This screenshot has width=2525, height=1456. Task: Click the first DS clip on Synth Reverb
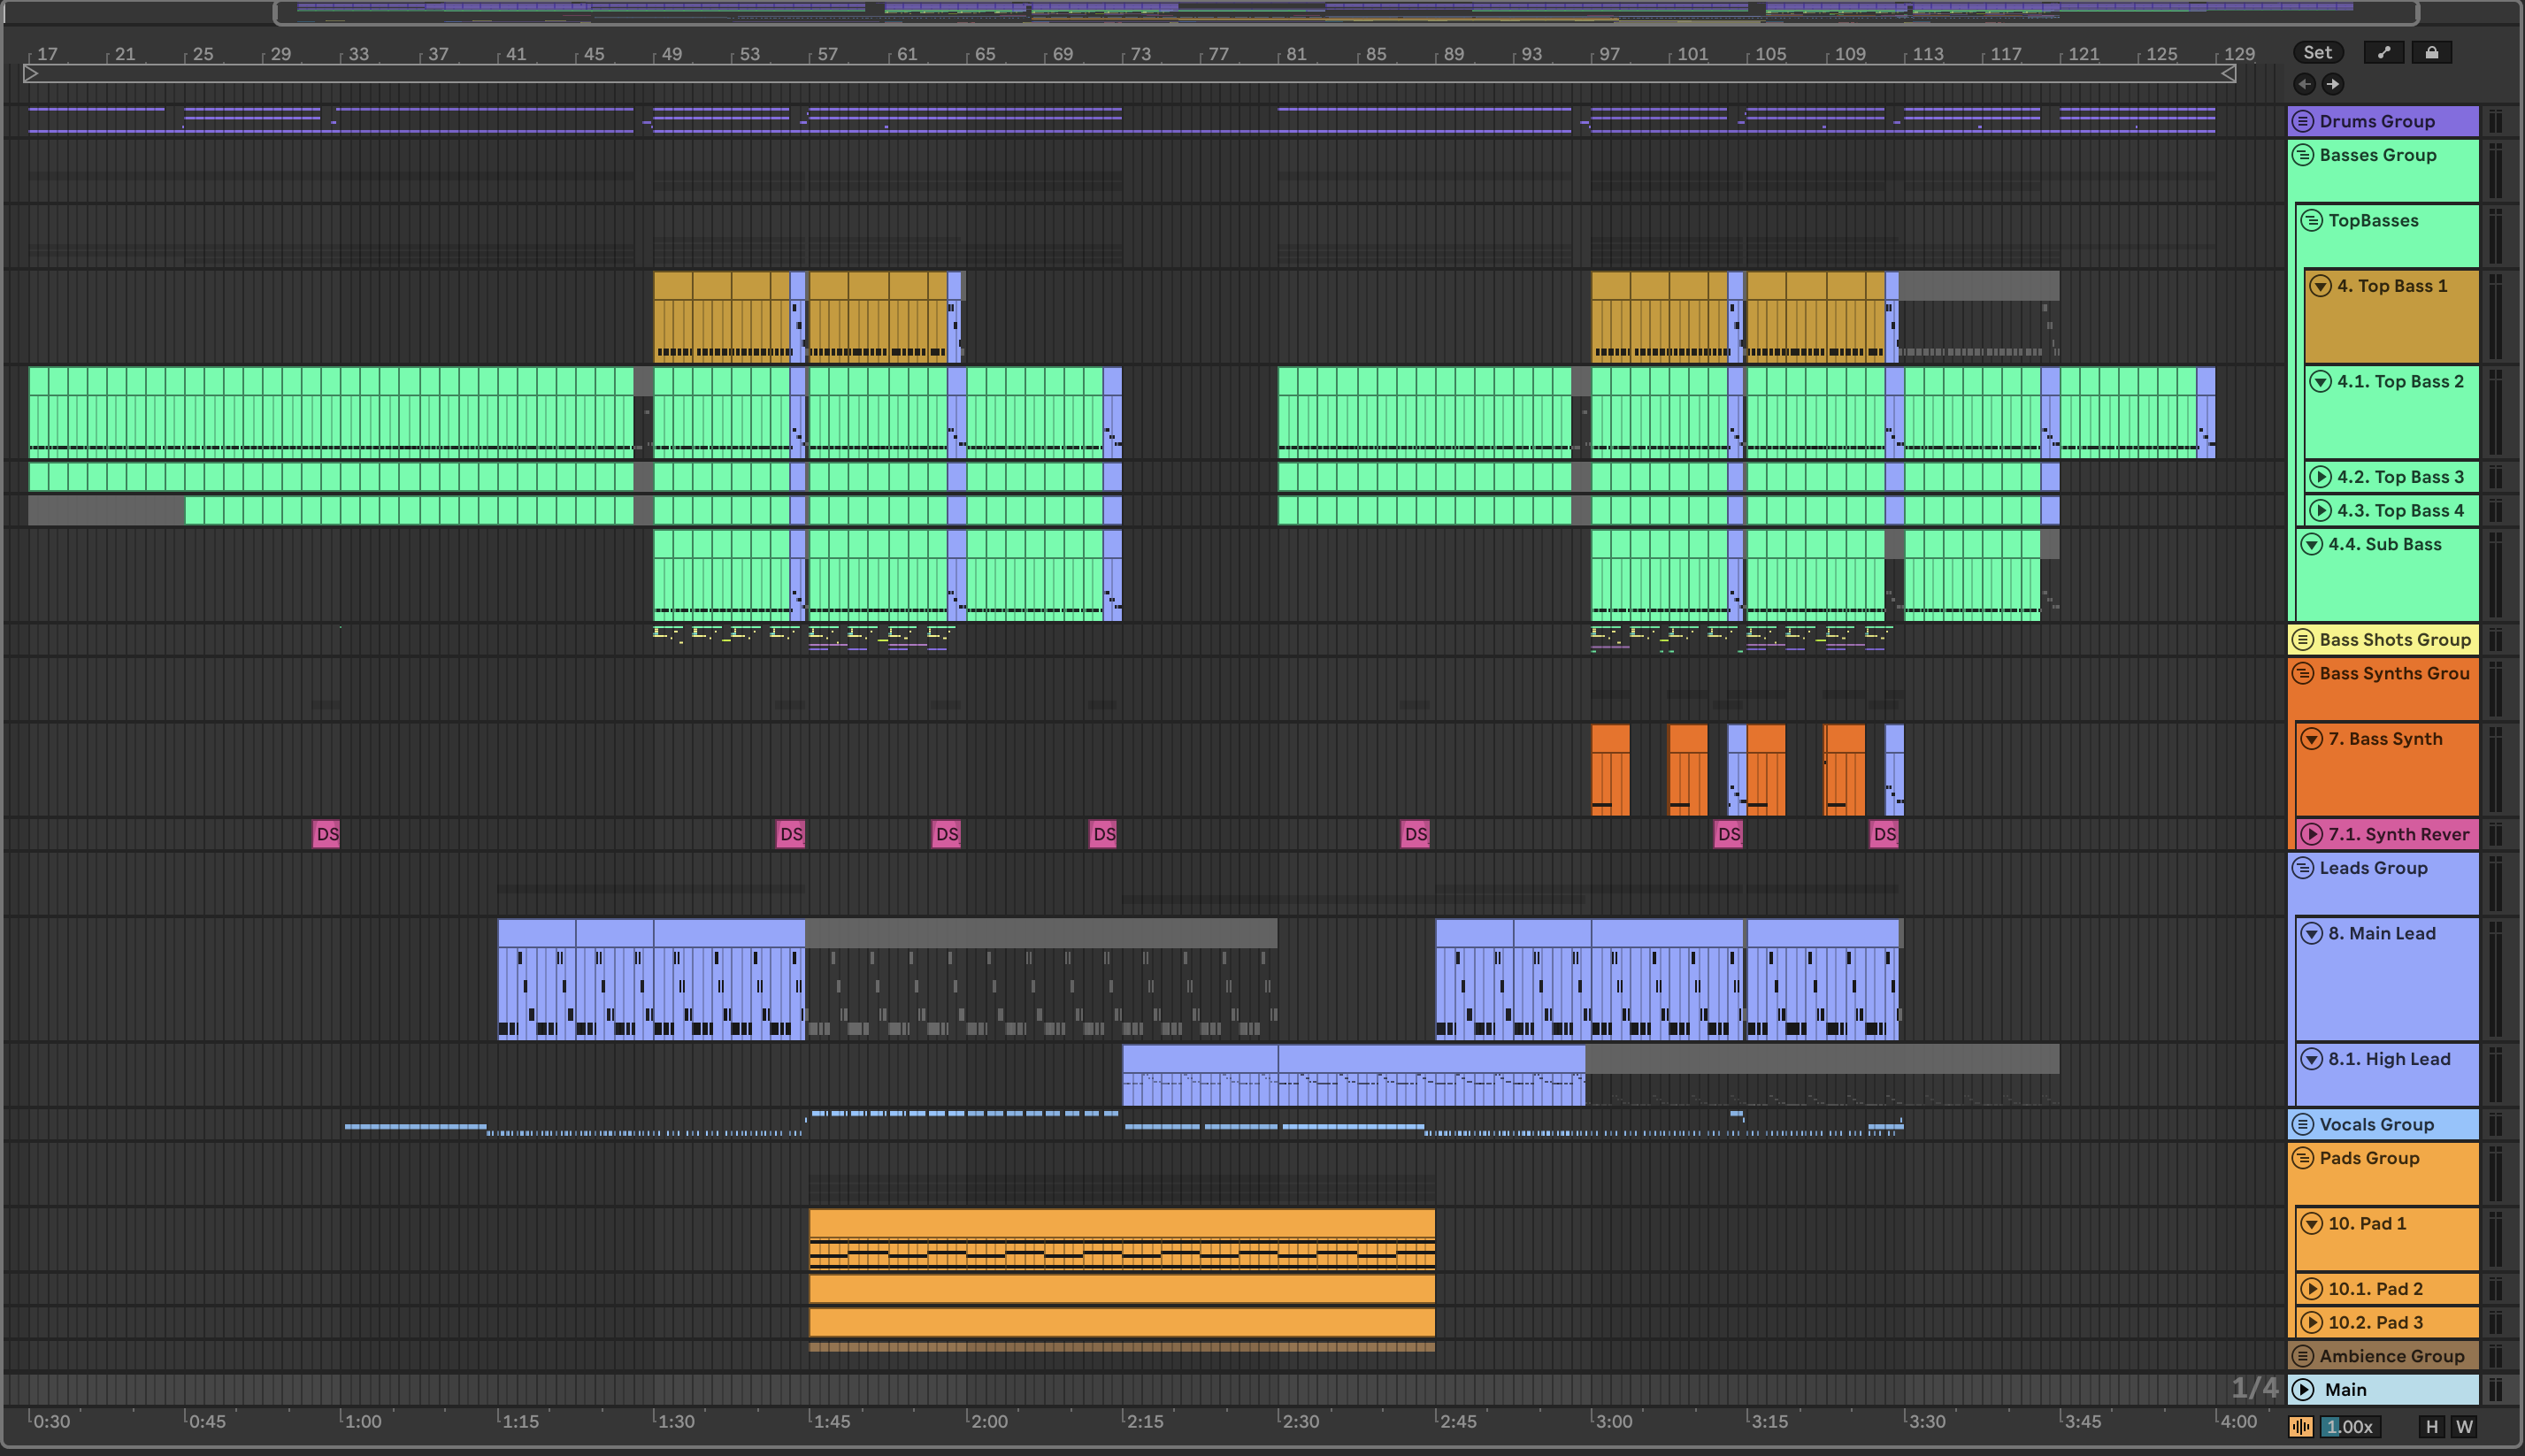pyautogui.click(x=326, y=834)
